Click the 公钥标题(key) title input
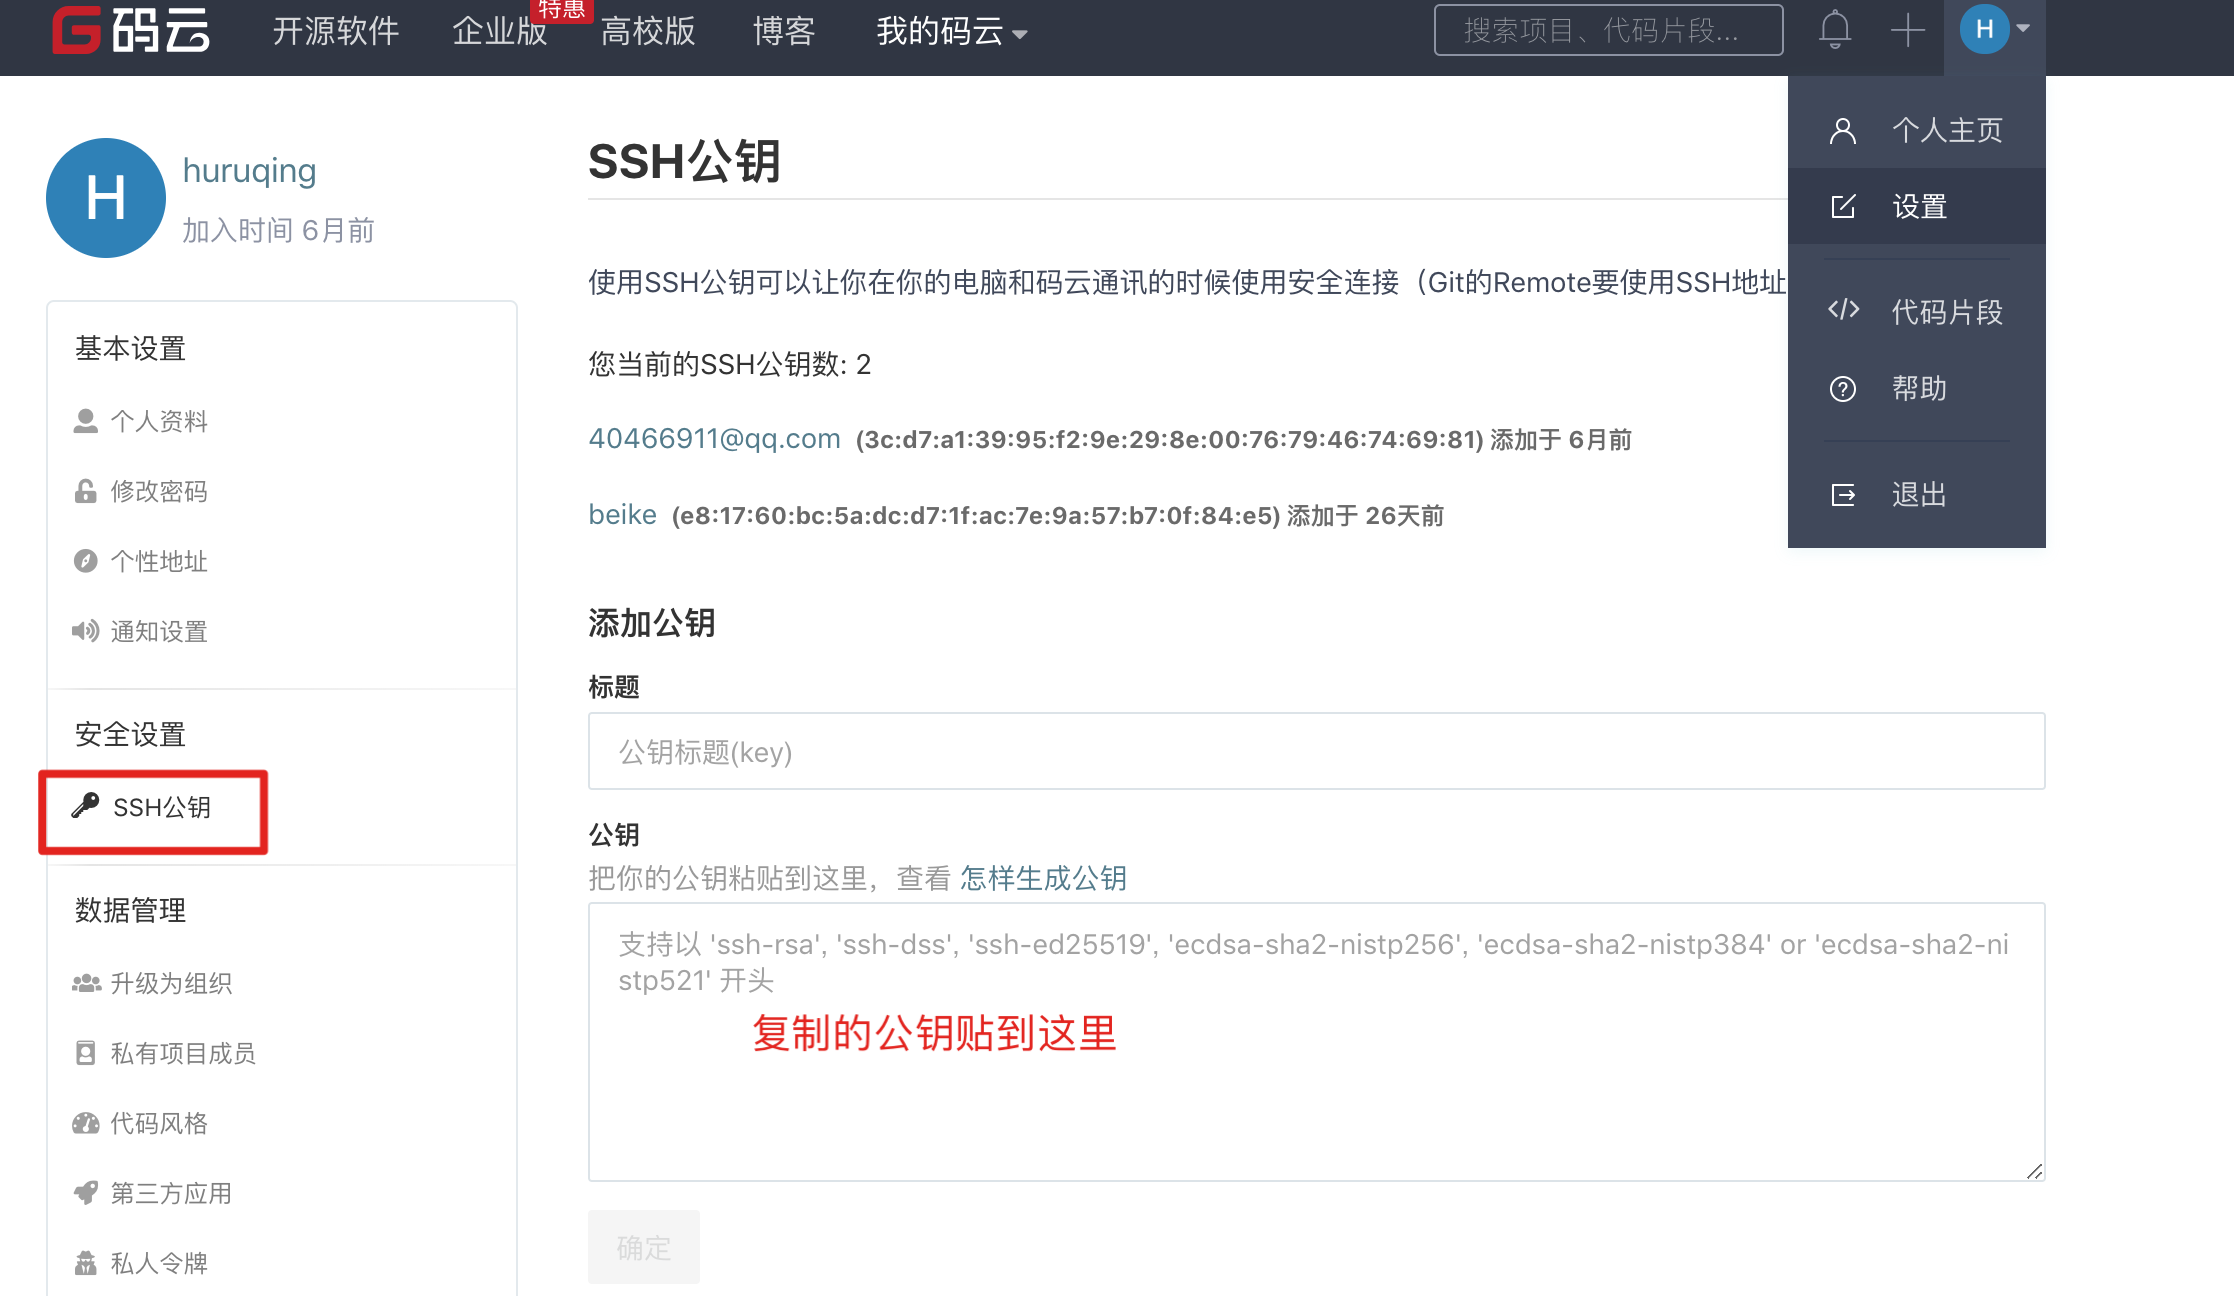The height and width of the screenshot is (1296, 2234). (1316, 751)
